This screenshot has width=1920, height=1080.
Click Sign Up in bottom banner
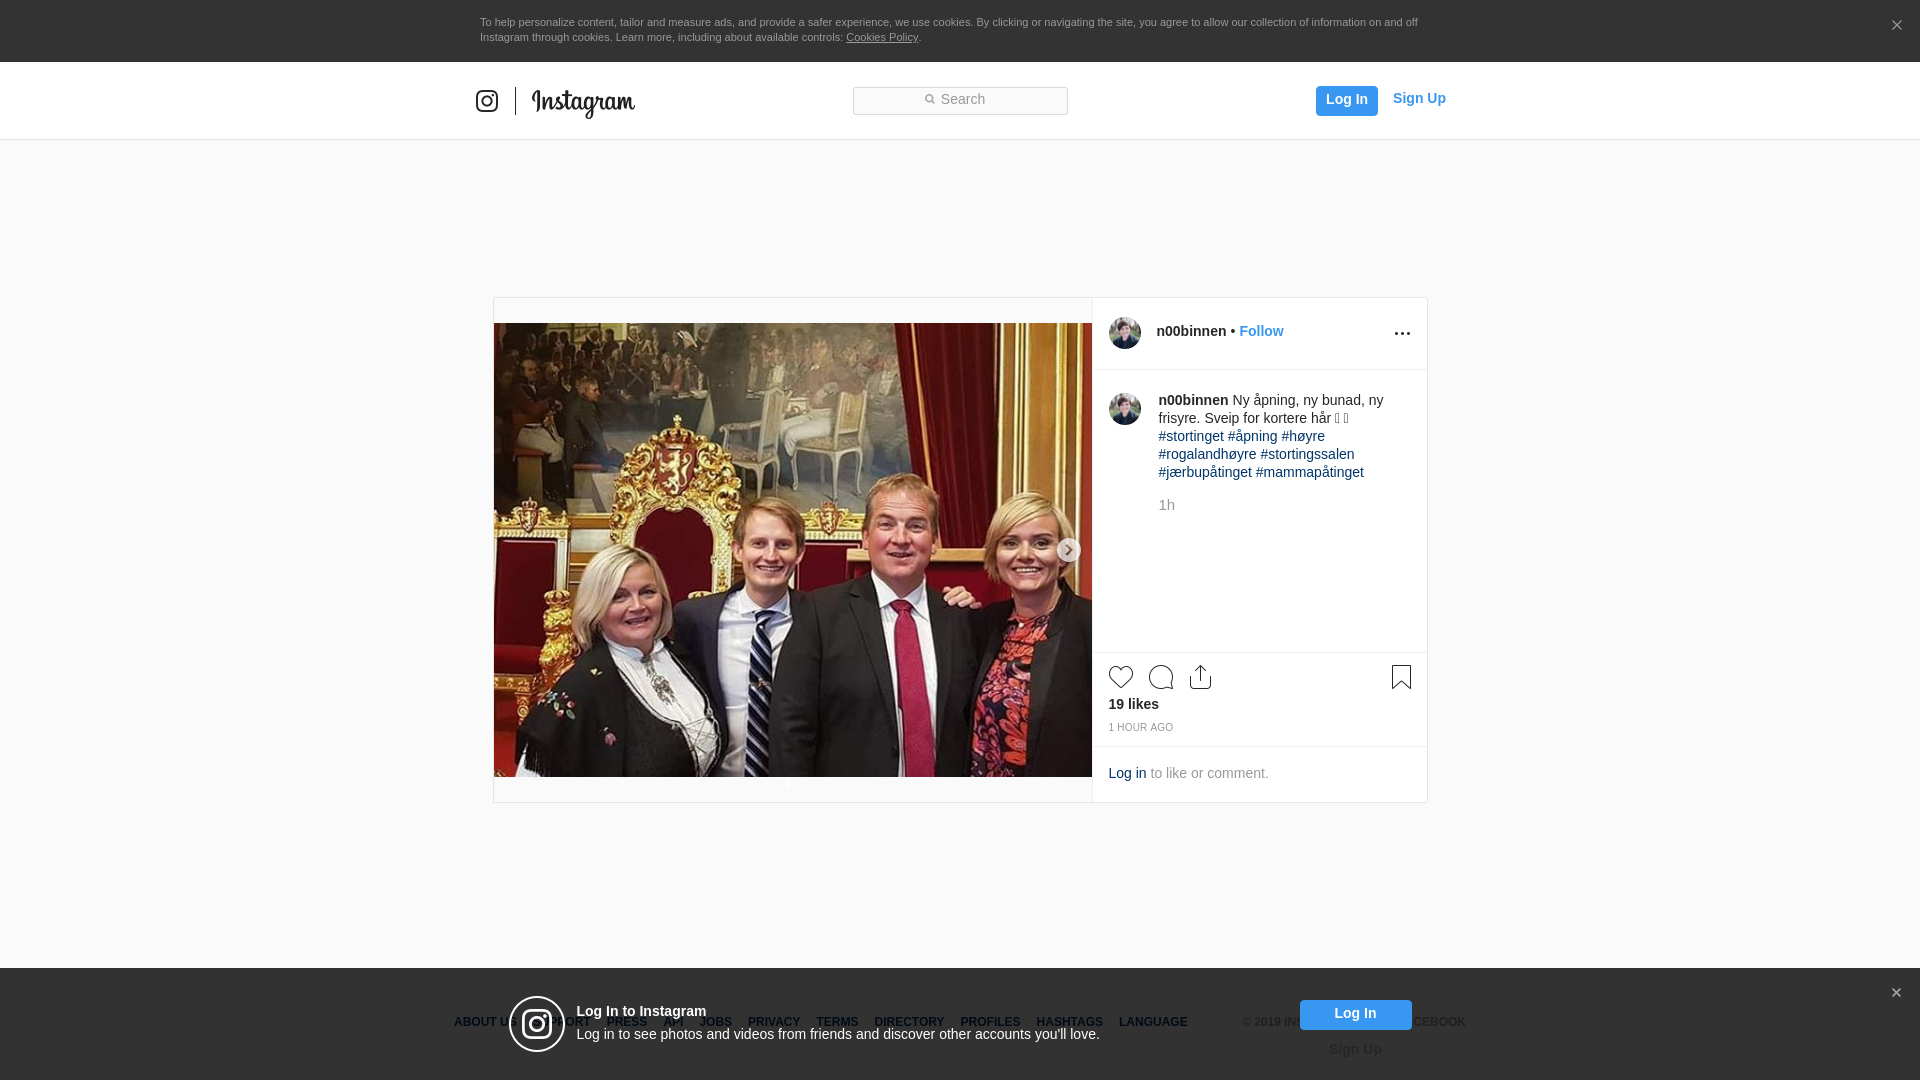1355,1049
